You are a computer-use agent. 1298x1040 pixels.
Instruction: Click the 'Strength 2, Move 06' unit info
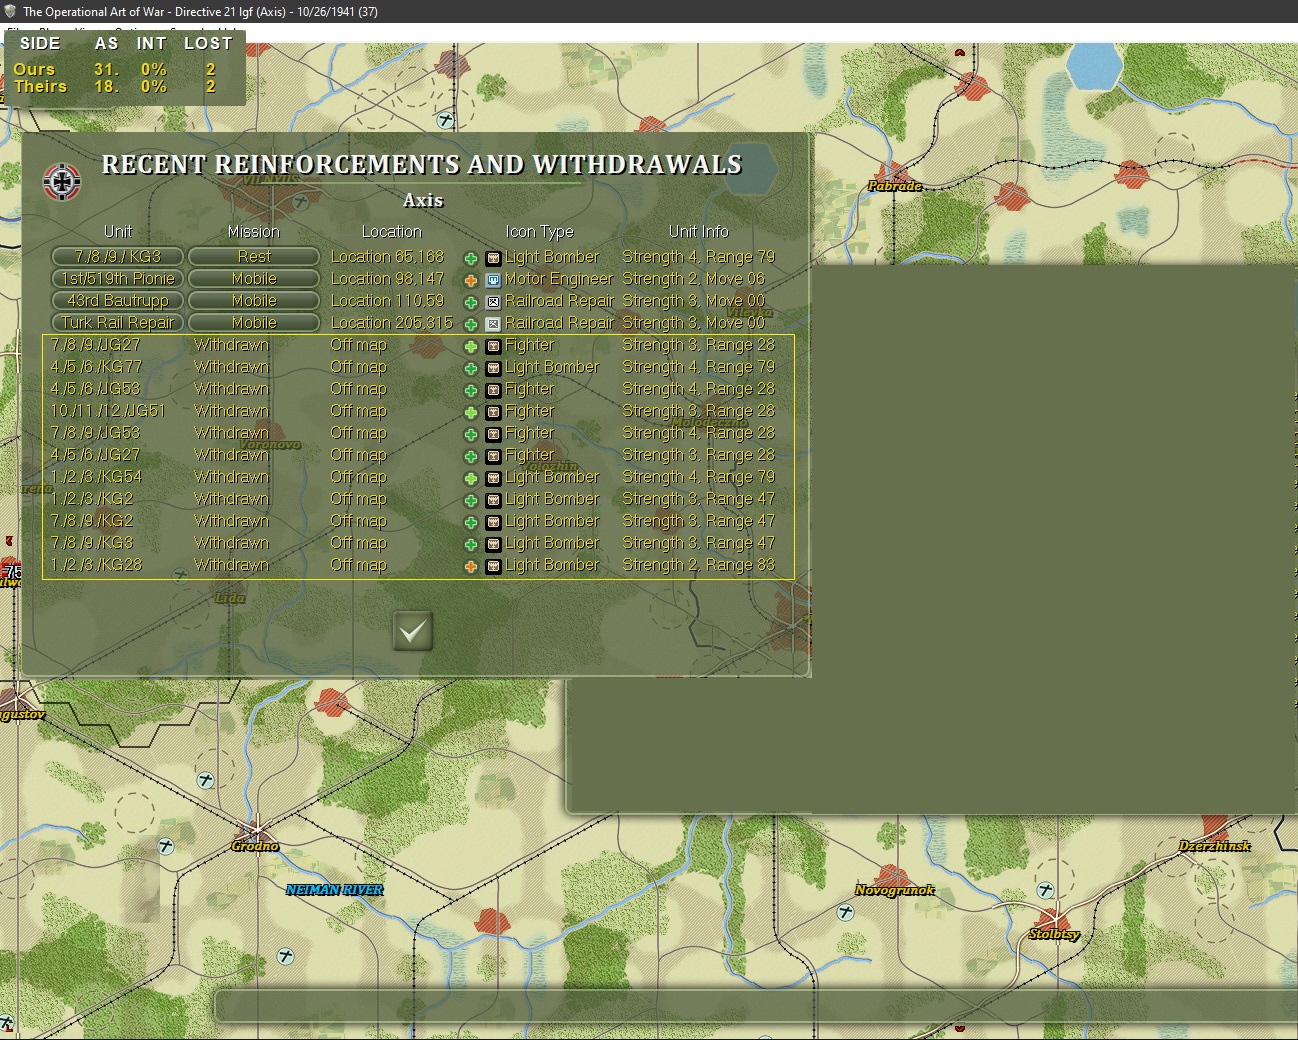tap(693, 279)
